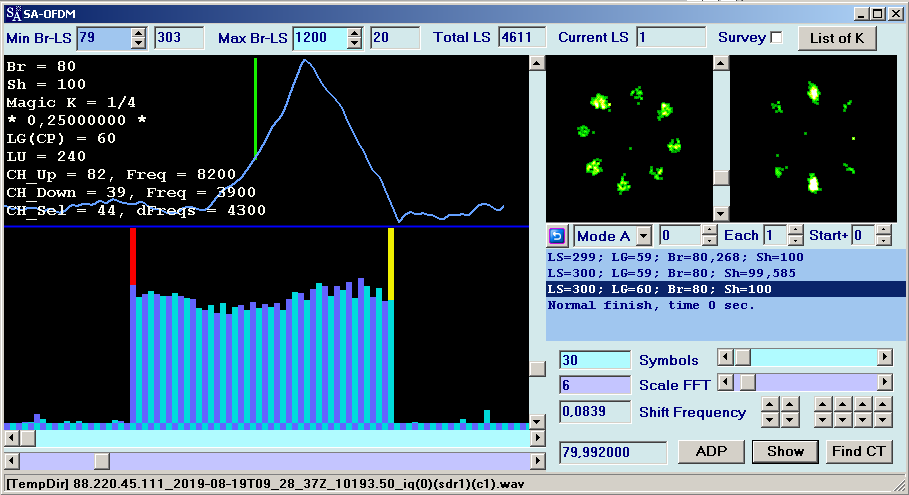Select log row 'LS=299; LG=59; Br=80,268; Sh=100'
The height and width of the screenshot is (495, 909).
725,257
